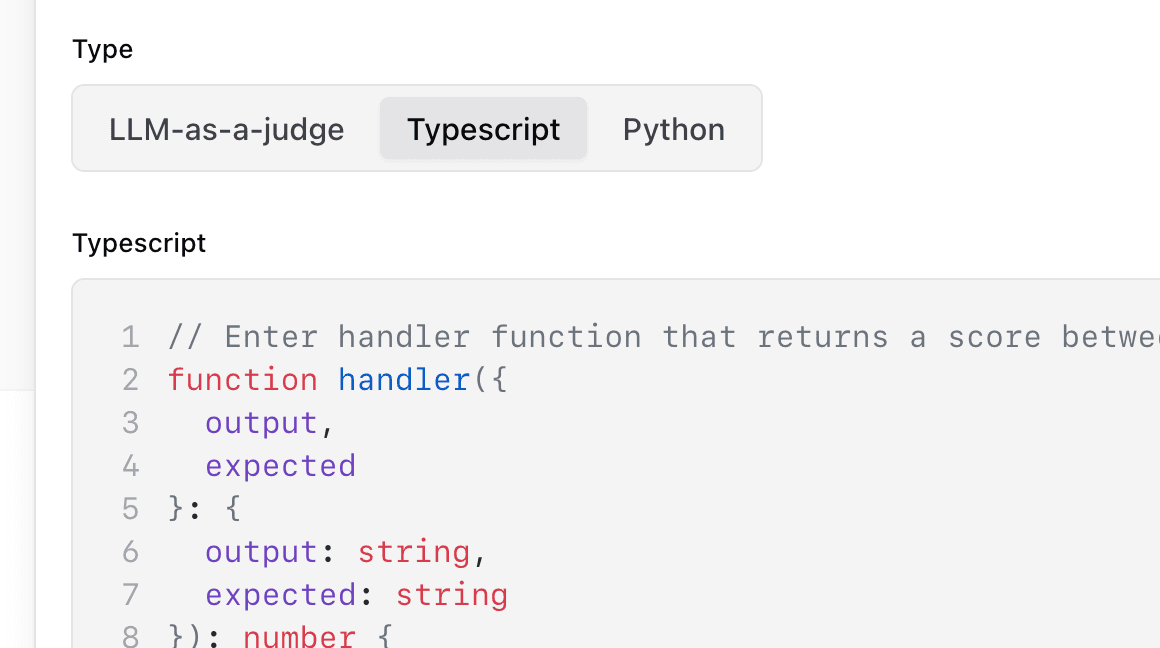Click the expected annotation on line 7
1160x648 pixels.
(x=280, y=595)
